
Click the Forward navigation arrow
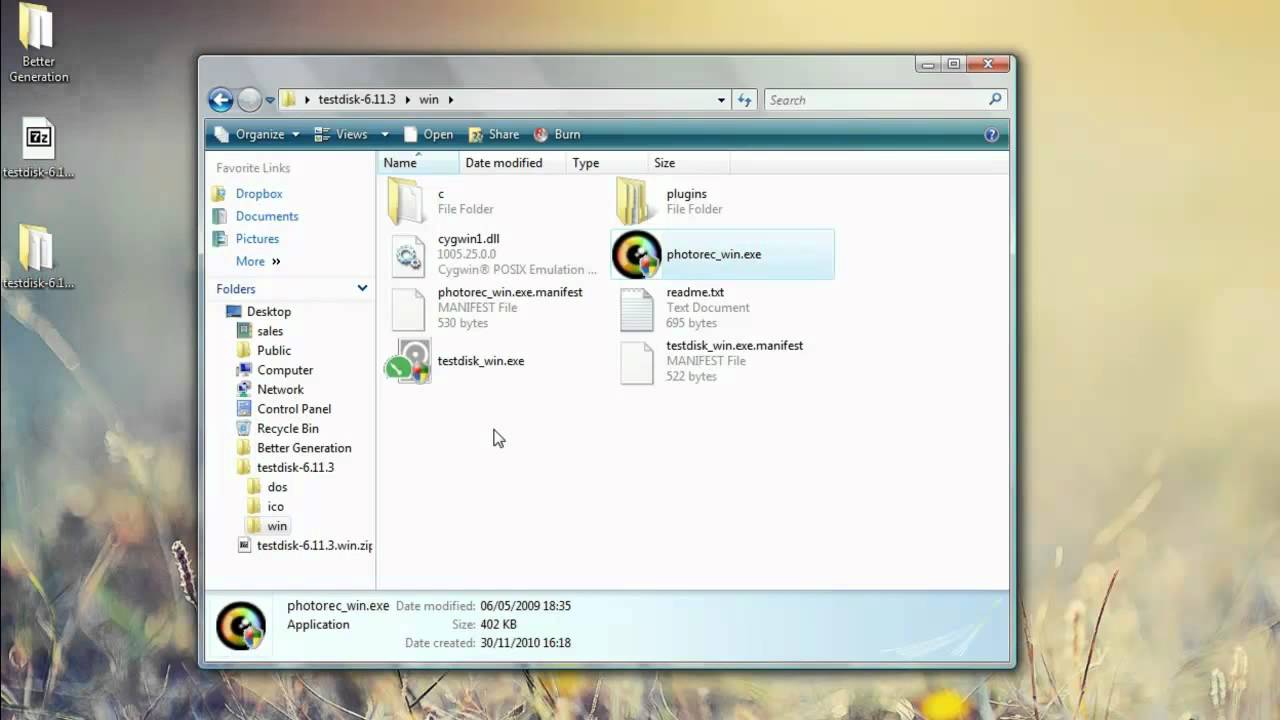click(249, 99)
